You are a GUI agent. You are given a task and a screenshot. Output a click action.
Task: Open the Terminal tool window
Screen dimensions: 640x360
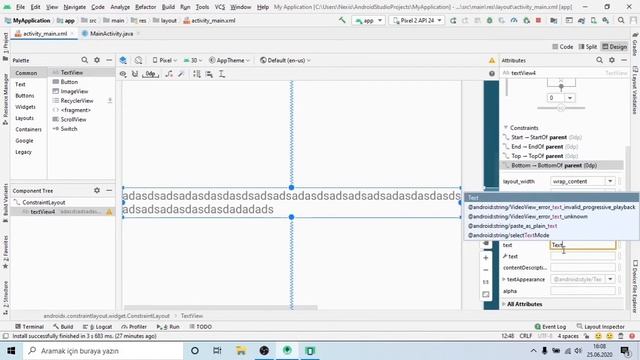coord(29,327)
